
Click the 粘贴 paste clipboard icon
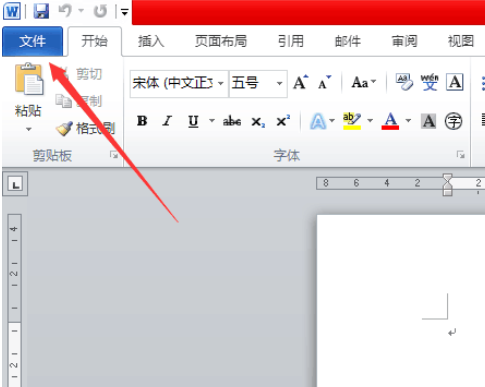click(29, 79)
